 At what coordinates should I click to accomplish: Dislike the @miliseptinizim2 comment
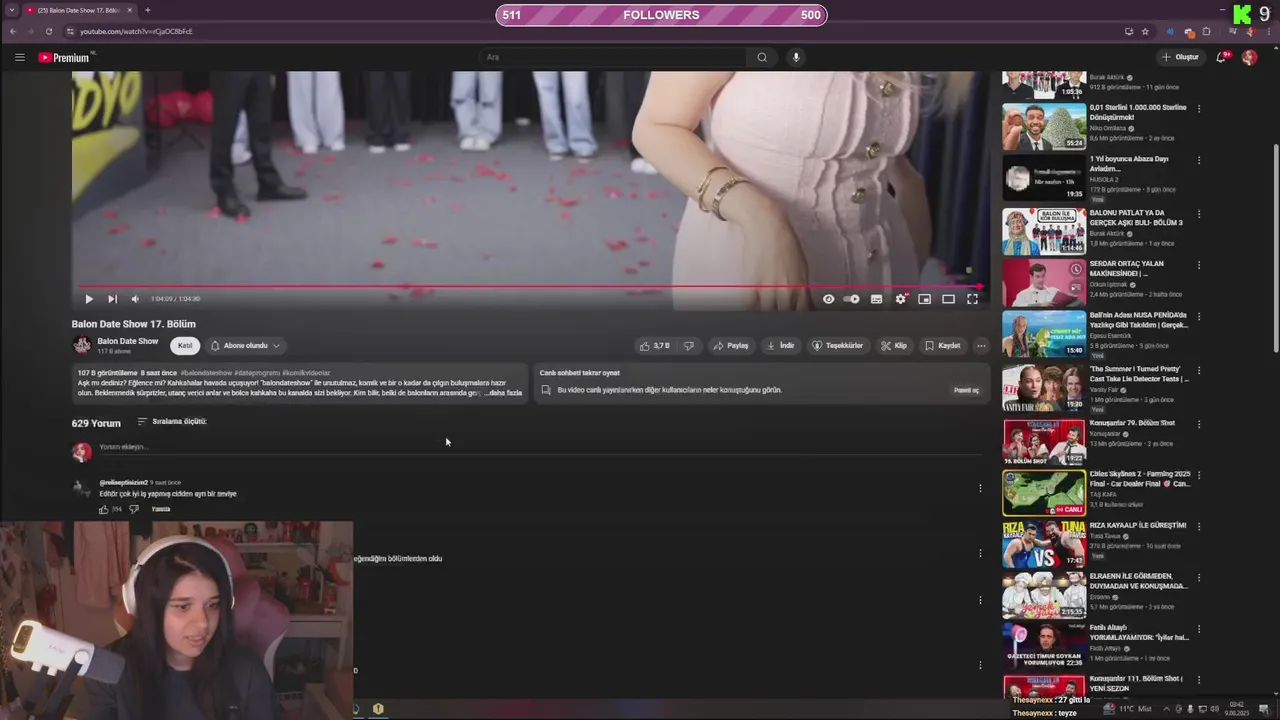tap(134, 509)
